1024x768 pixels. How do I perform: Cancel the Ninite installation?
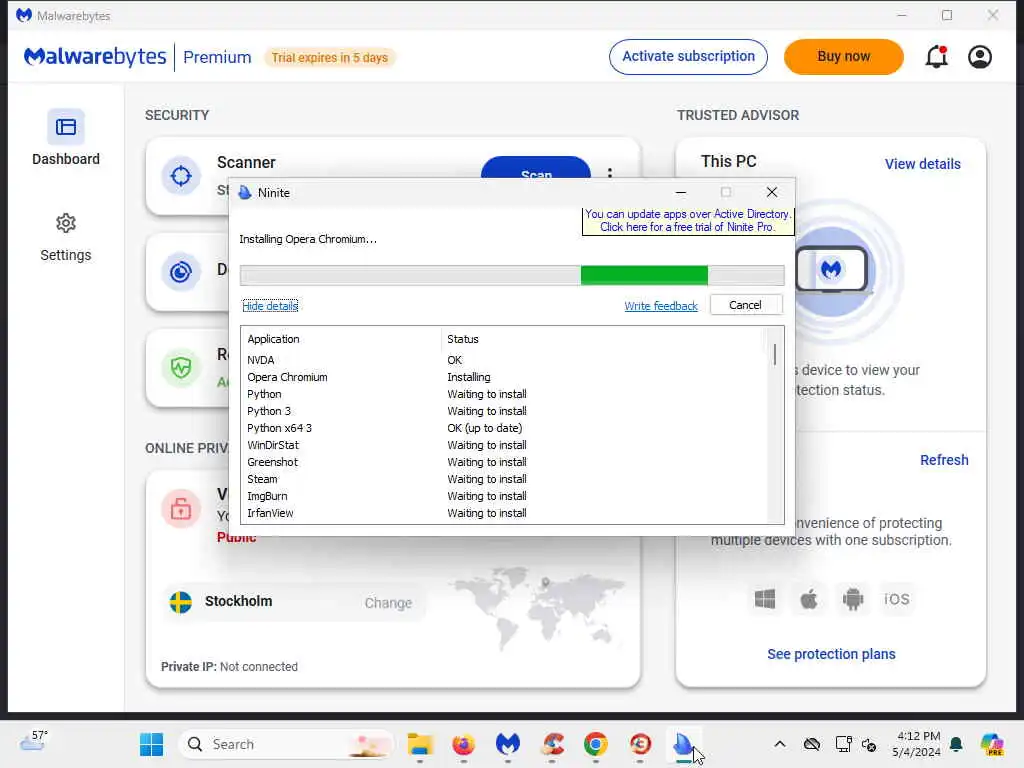pyautogui.click(x=745, y=305)
